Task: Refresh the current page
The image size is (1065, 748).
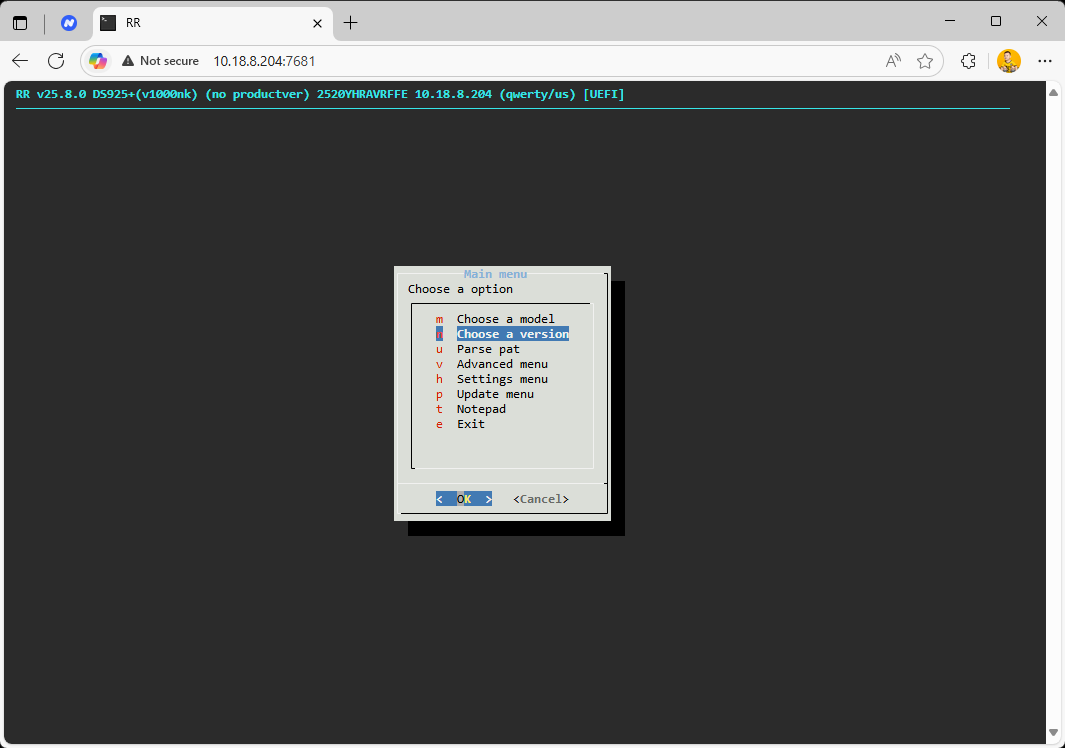Action: coord(56,61)
